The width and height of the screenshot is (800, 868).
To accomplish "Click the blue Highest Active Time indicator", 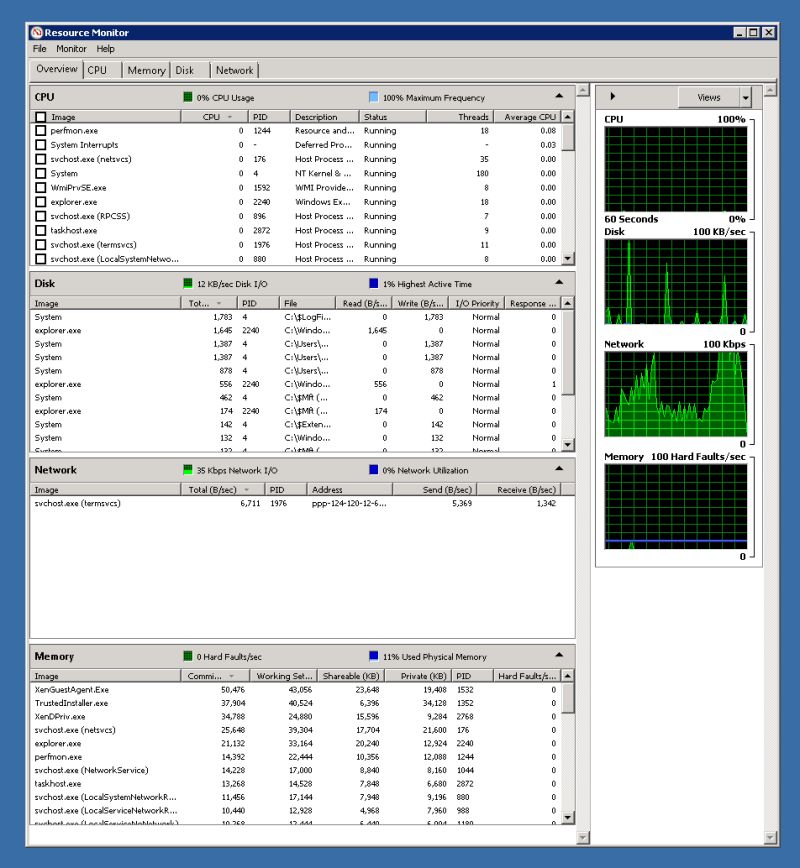I will [x=372, y=283].
